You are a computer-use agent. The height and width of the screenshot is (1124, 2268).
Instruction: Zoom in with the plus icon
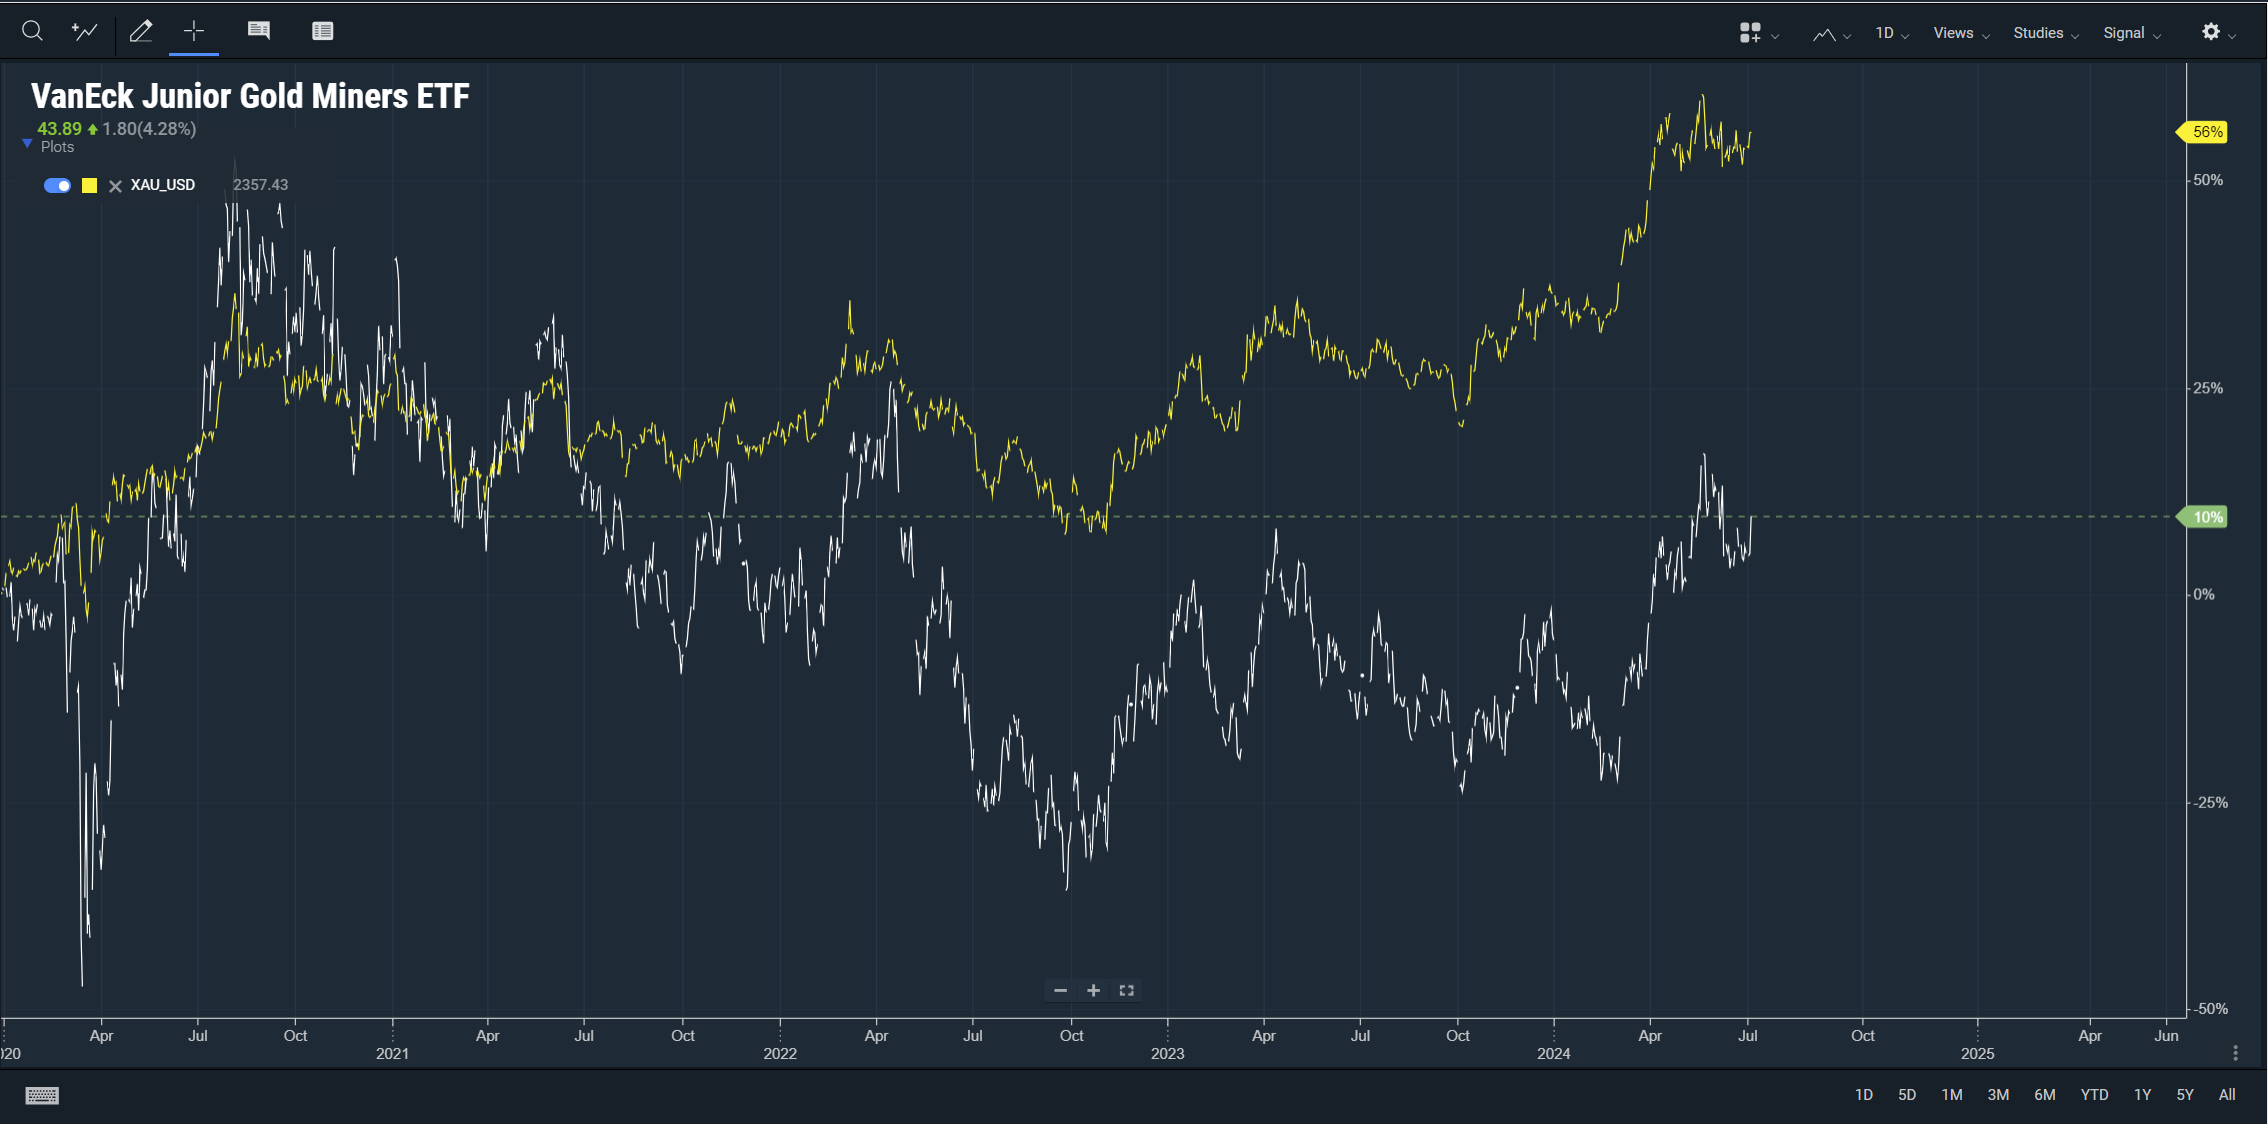[x=1094, y=990]
